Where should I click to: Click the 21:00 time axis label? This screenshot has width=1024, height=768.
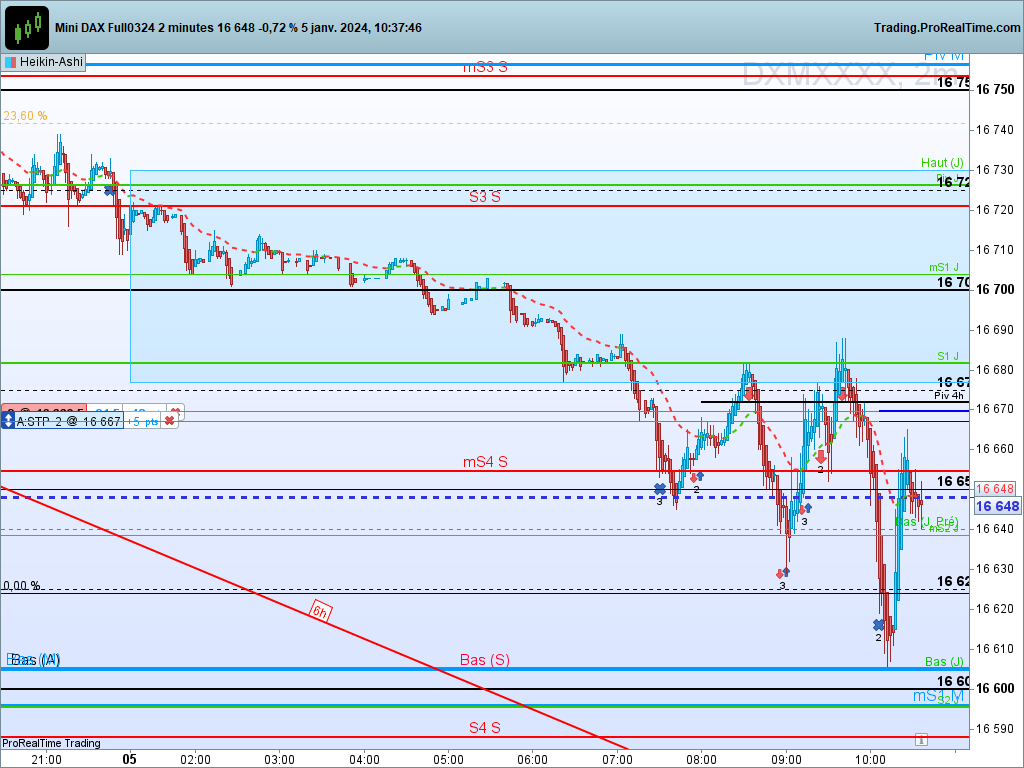[x=46, y=760]
